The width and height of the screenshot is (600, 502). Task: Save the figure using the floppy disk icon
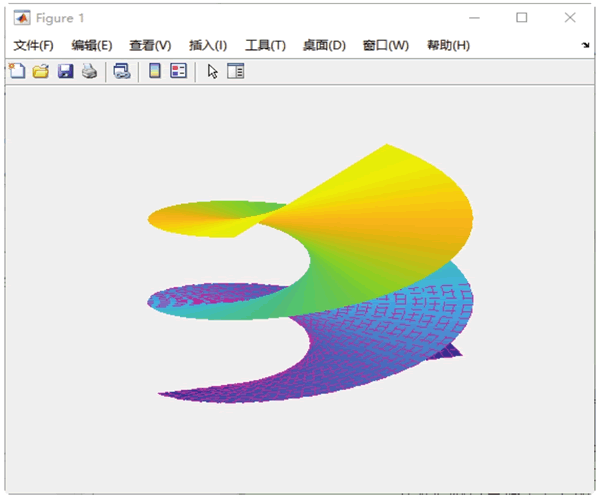point(65,71)
